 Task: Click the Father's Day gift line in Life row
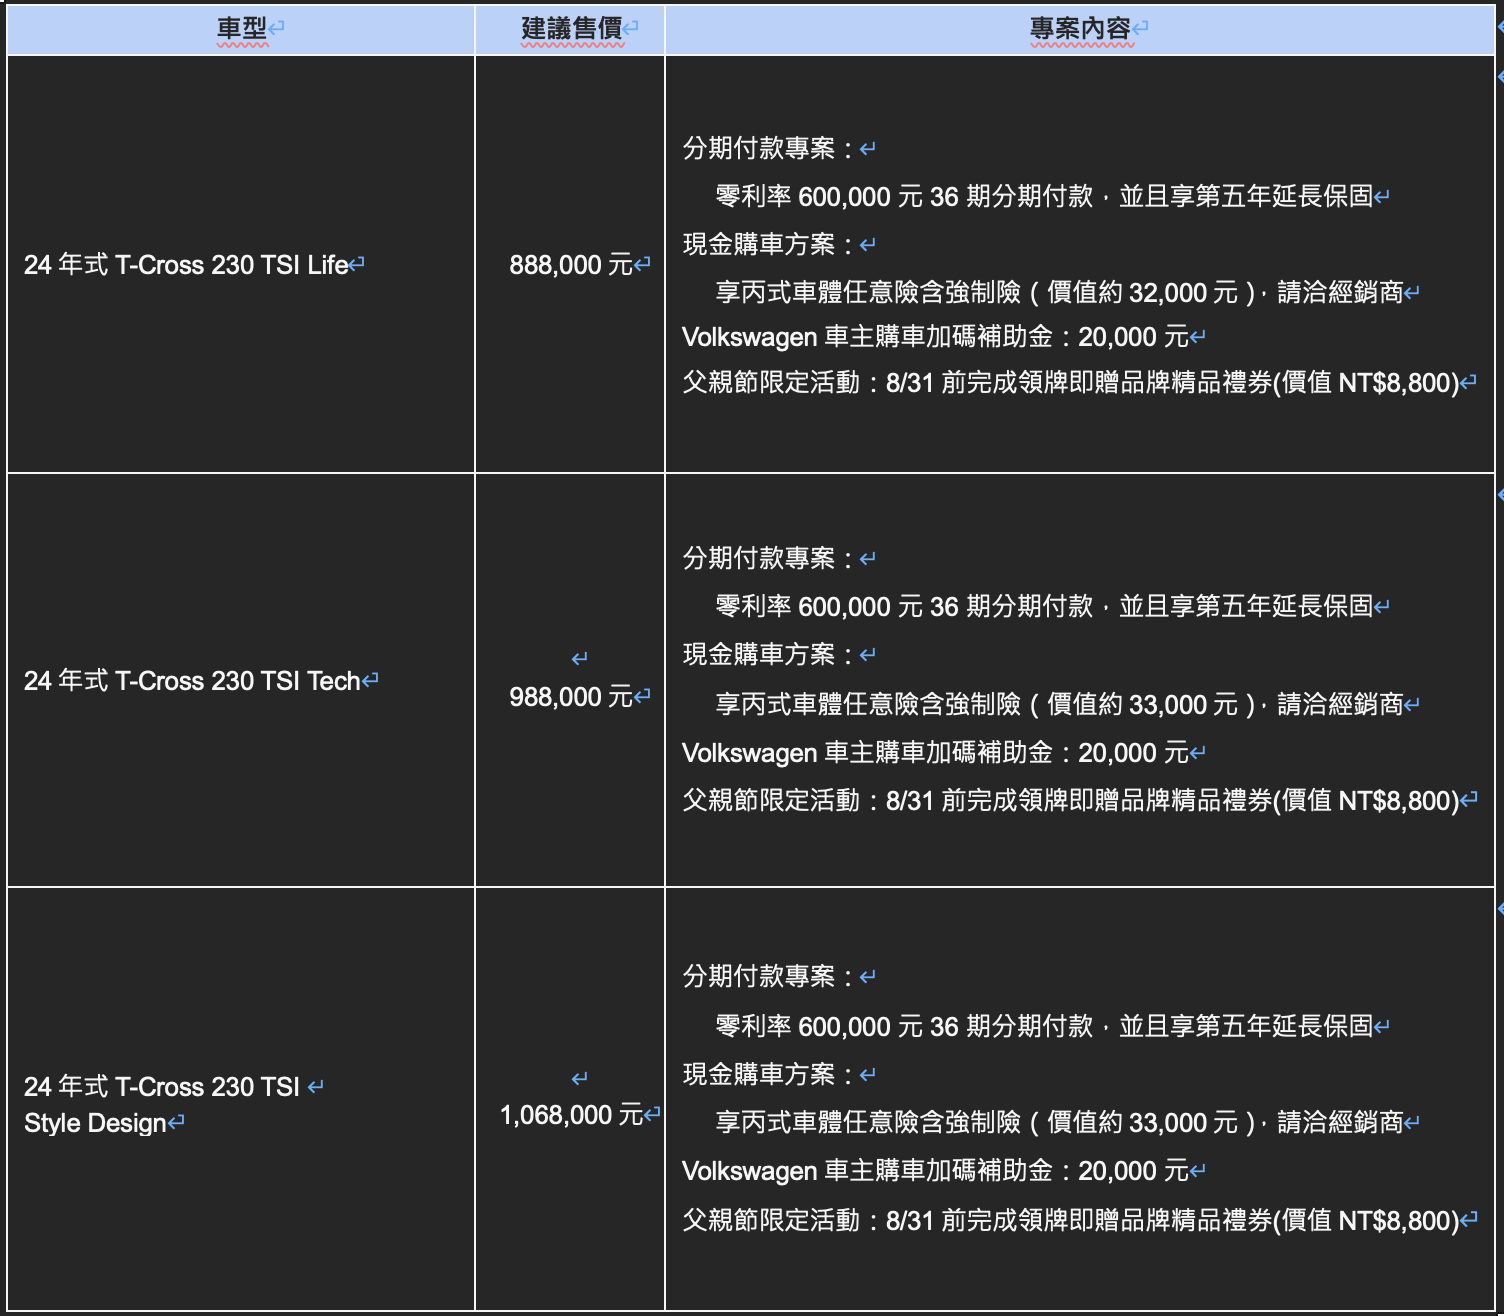point(1070,383)
